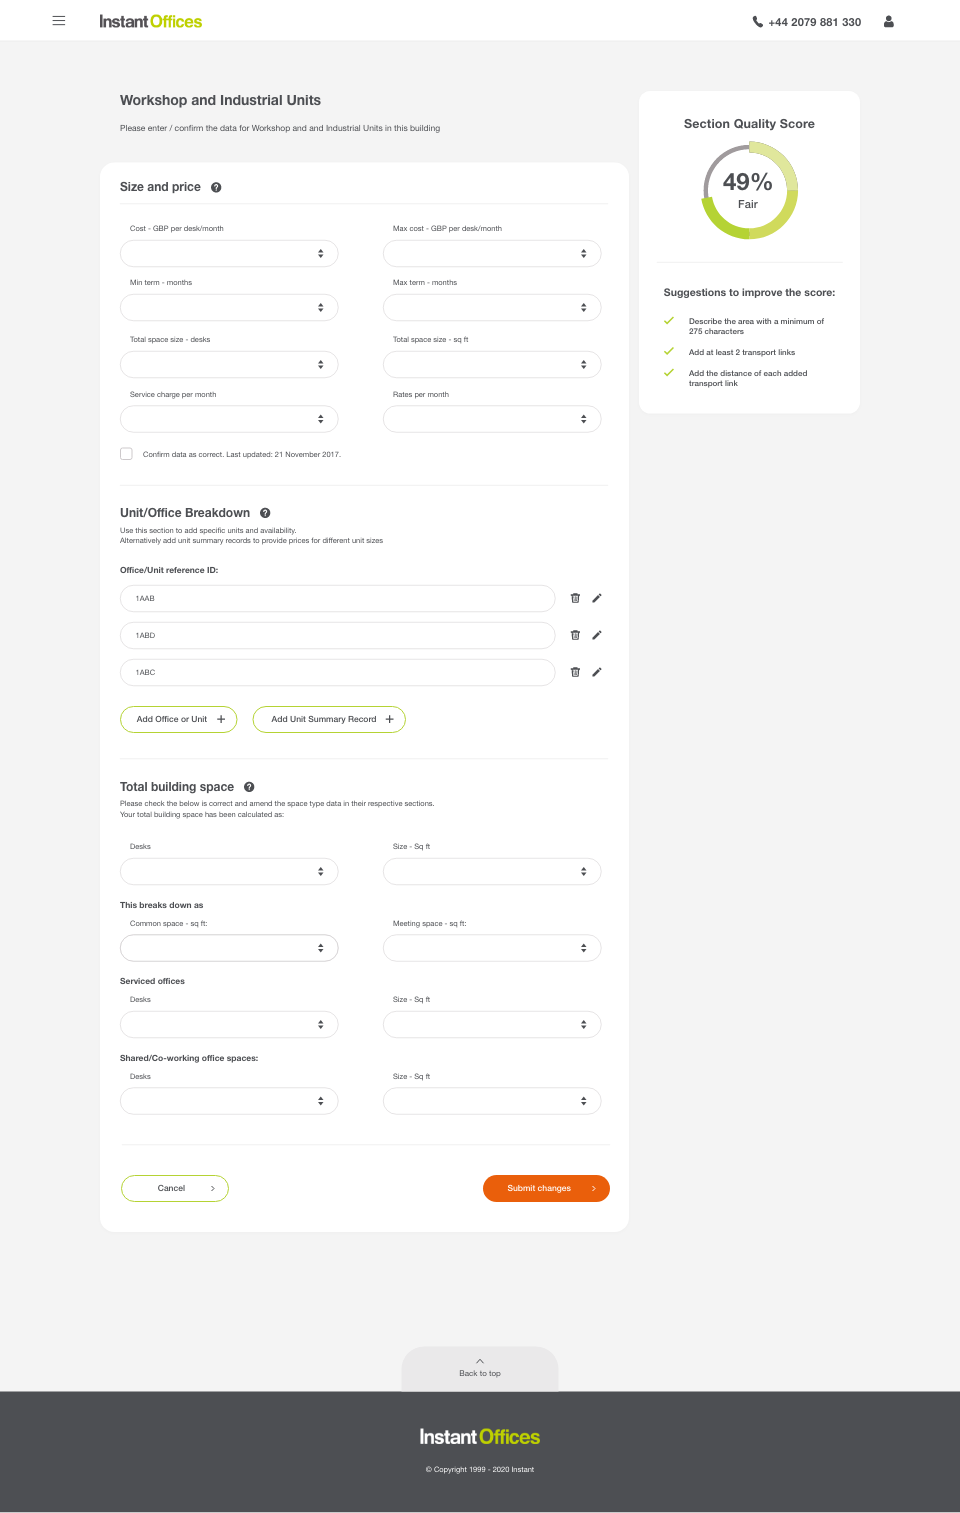Adjust Common space sq ft stepper

[321, 948]
